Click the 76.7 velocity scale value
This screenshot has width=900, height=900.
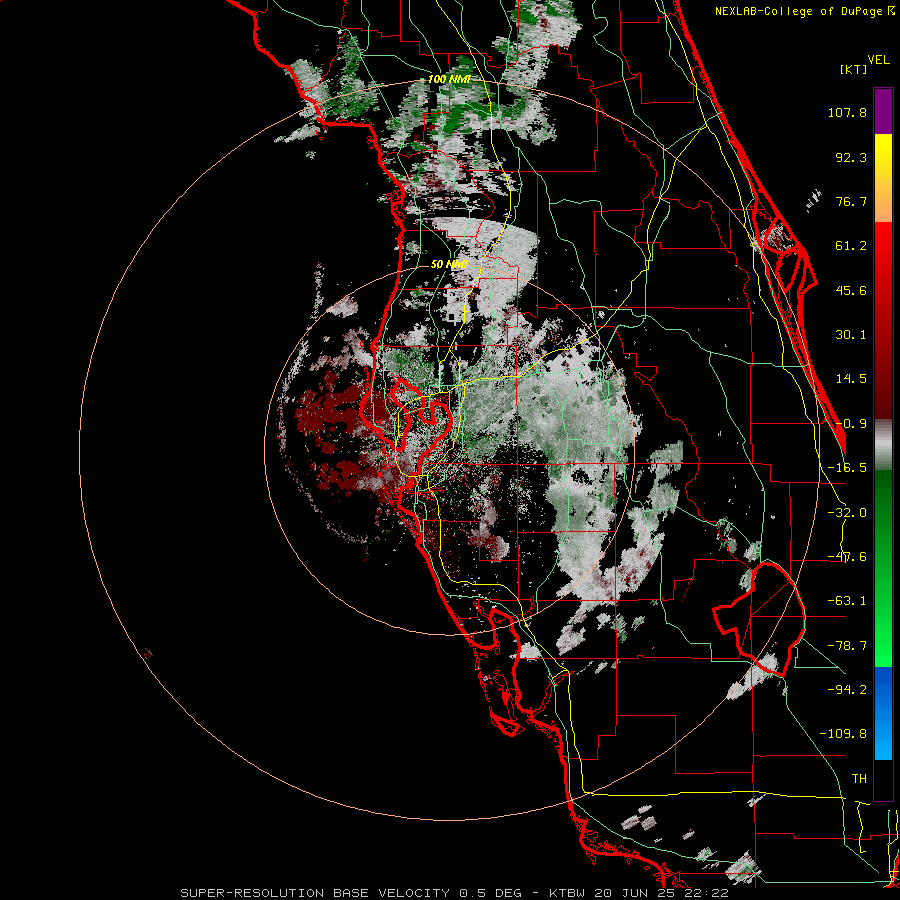[x=851, y=201]
